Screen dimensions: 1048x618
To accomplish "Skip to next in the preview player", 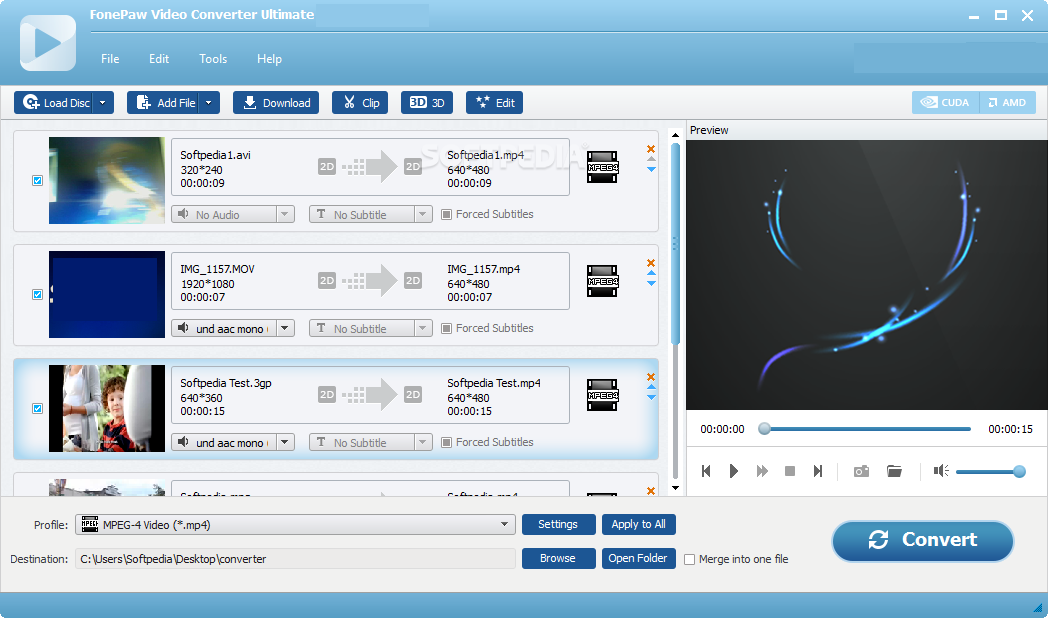I will [817, 471].
